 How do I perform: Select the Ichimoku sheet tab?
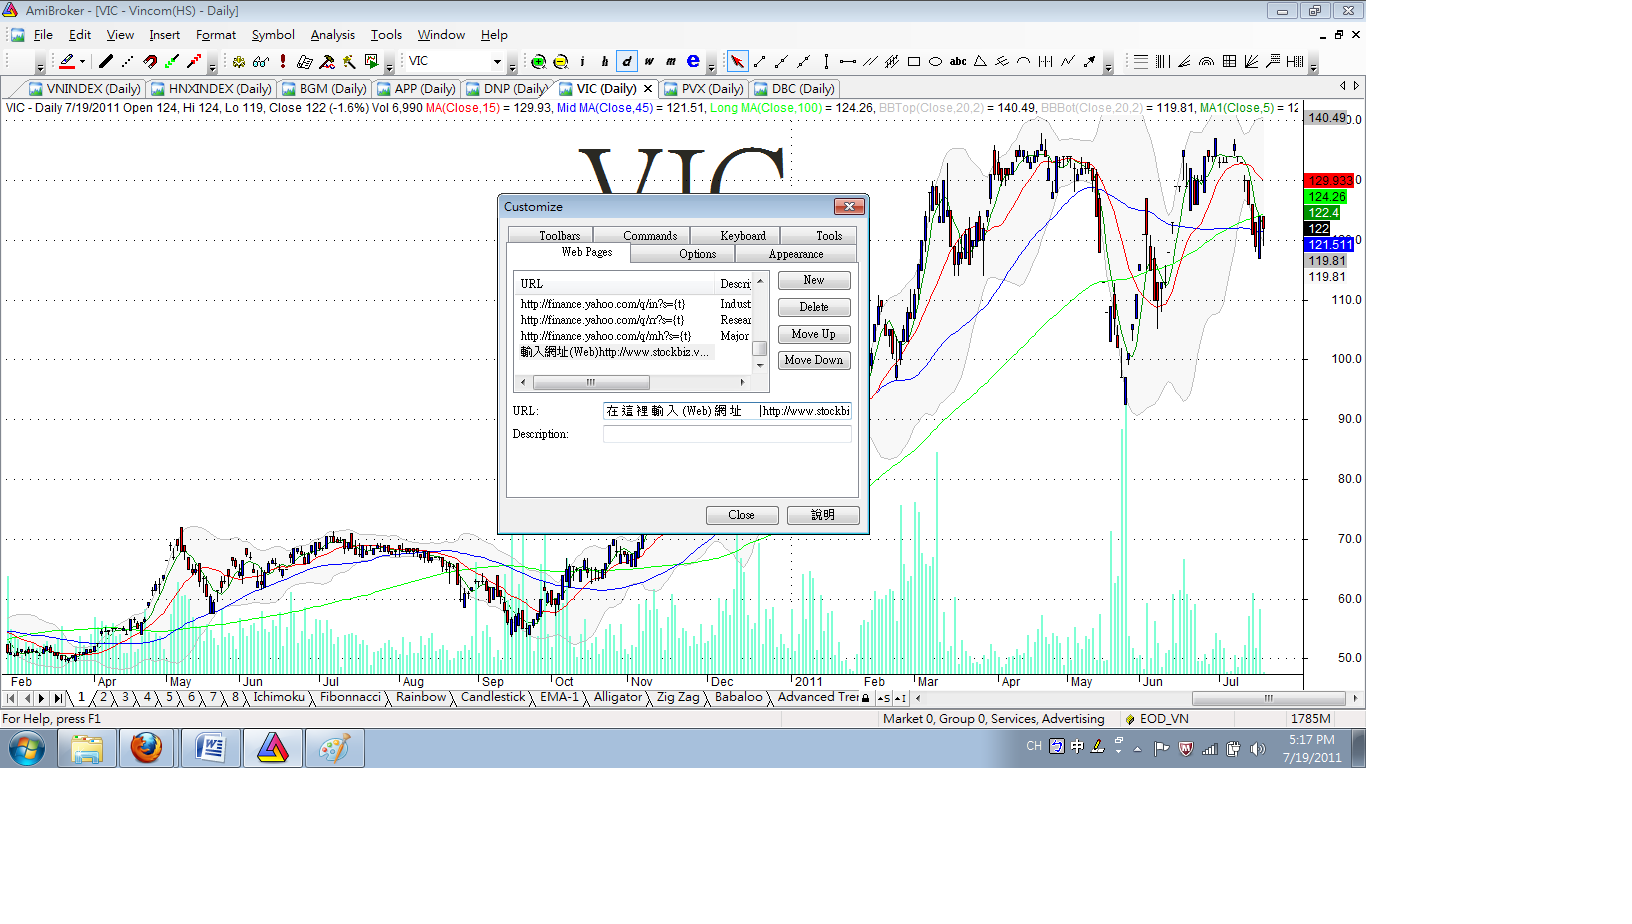(x=279, y=697)
